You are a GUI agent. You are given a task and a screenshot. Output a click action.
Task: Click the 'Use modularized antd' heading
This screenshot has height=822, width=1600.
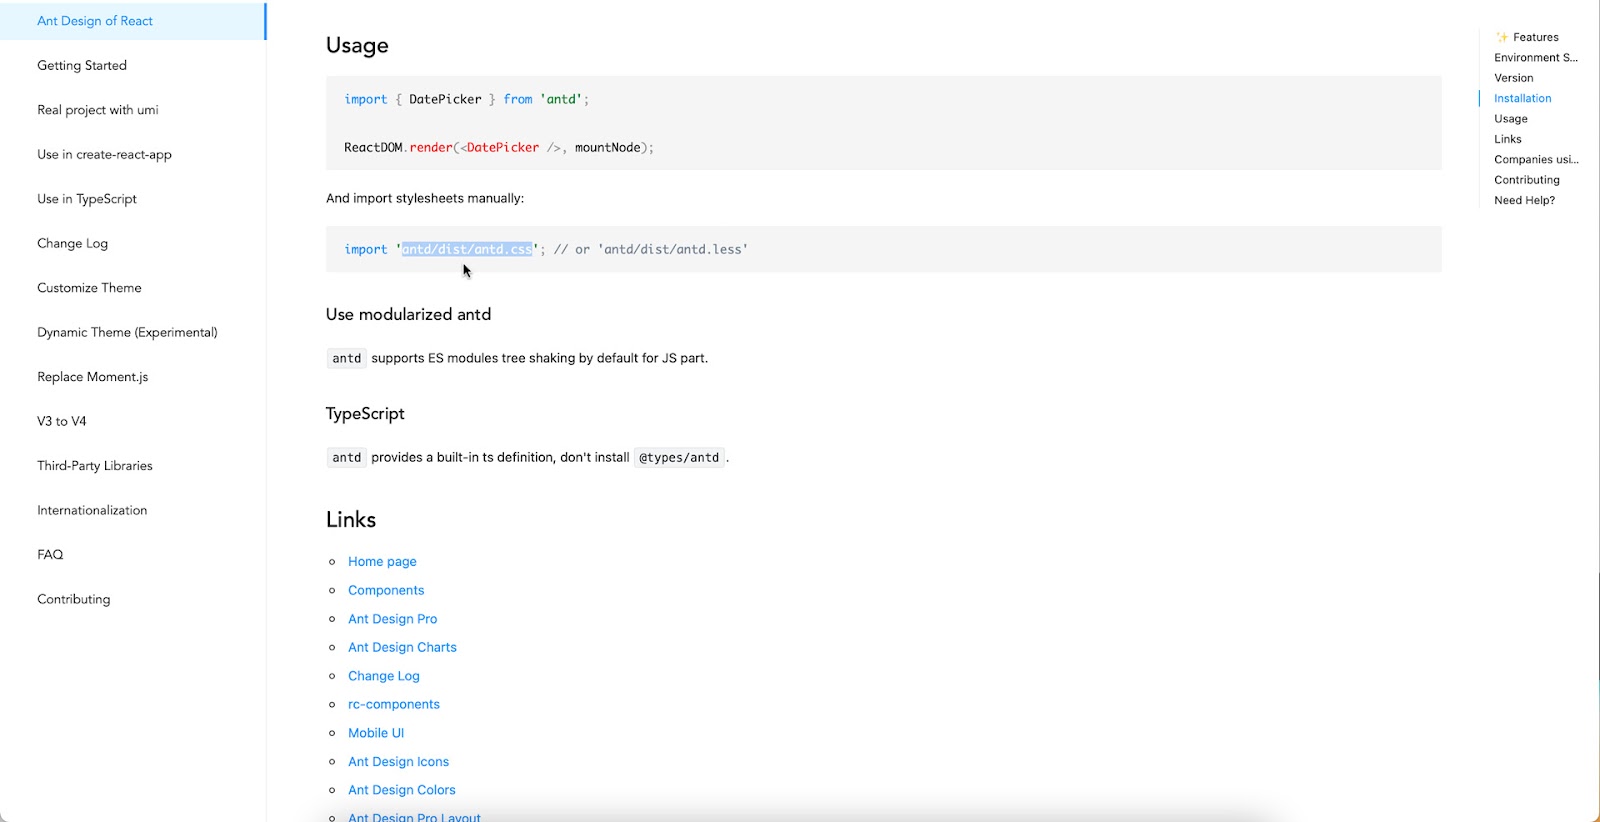408,315
